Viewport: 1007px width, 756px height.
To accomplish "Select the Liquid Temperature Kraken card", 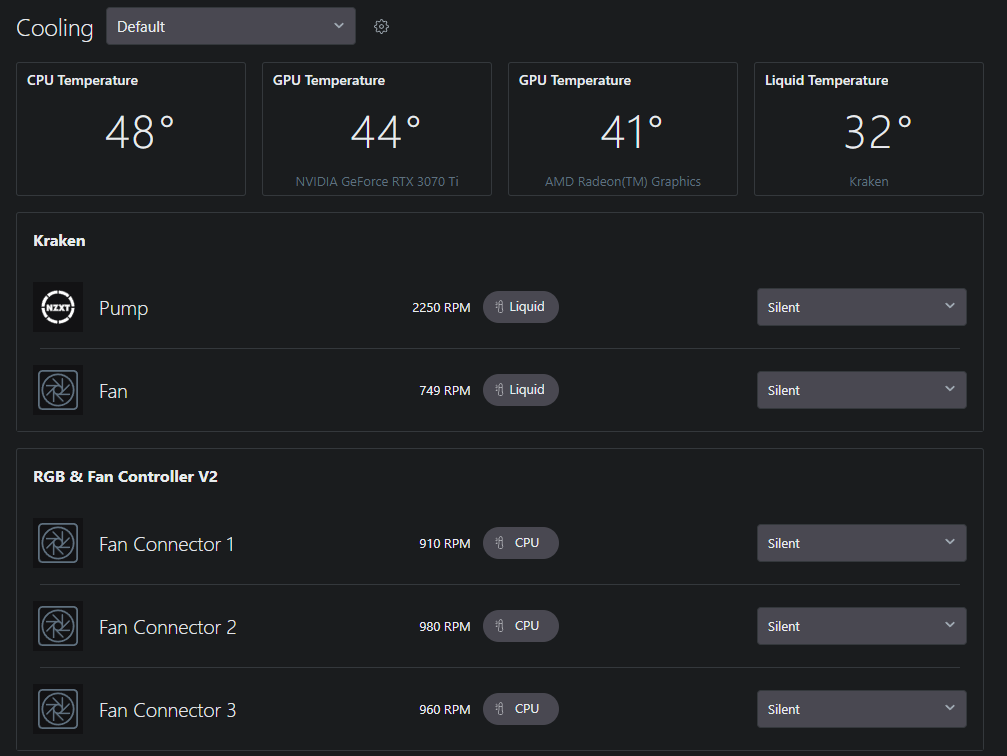I will tap(869, 129).
